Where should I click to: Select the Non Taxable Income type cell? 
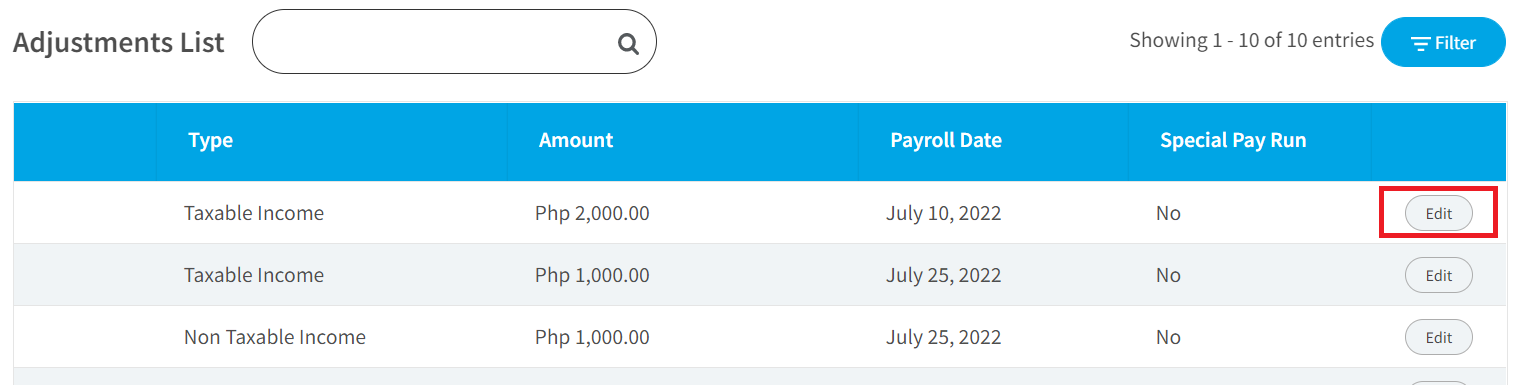tap(275, 337)
